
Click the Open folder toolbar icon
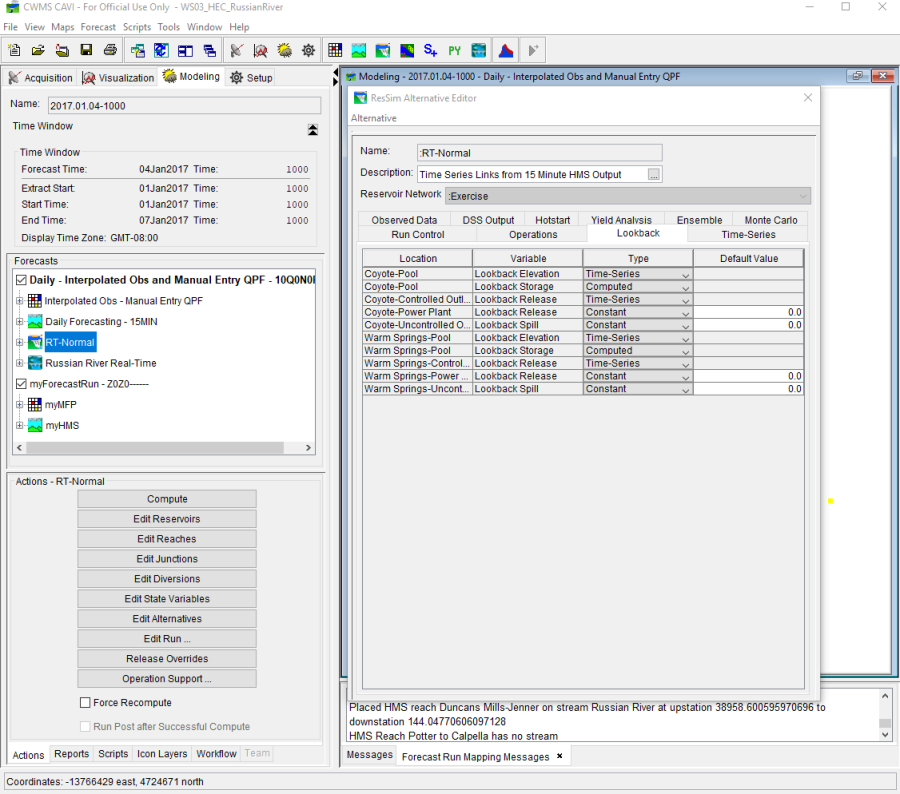tap(38, 51)
